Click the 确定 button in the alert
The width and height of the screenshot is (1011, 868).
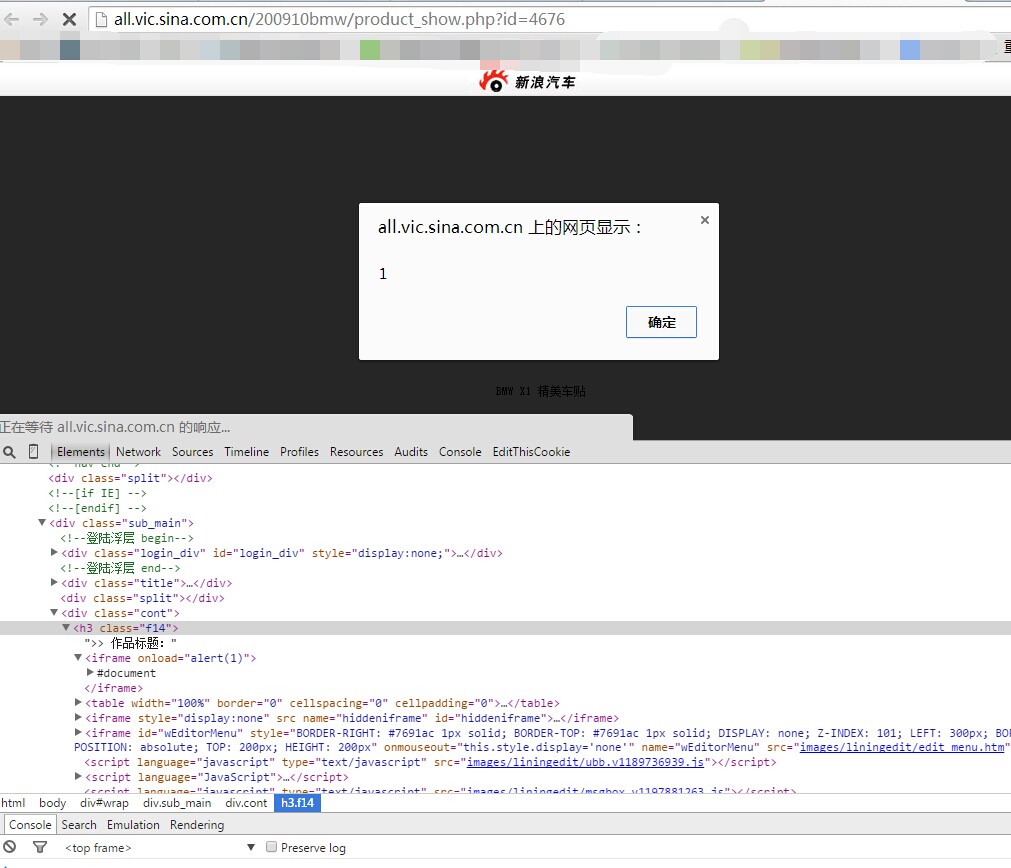pyautogui.click(x=661, y=322)
